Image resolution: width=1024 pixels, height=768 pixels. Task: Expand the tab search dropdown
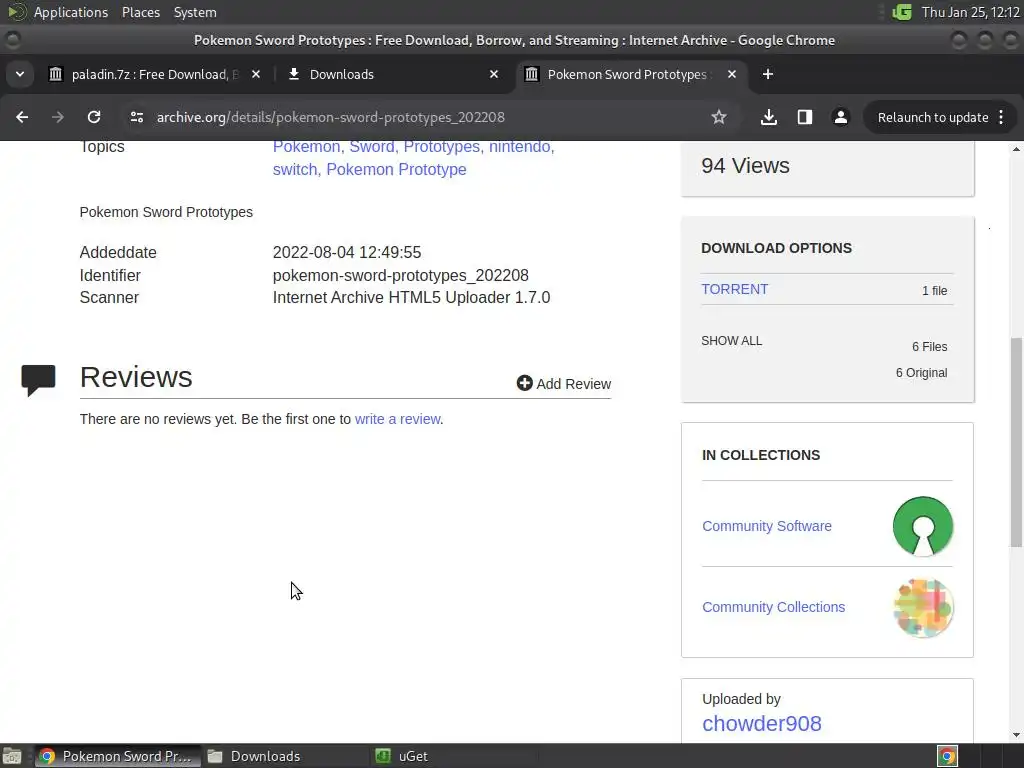tap(20, 74)
